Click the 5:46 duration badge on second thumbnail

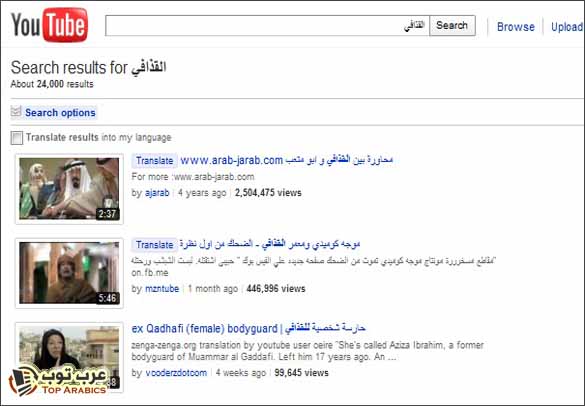(107, 298)
